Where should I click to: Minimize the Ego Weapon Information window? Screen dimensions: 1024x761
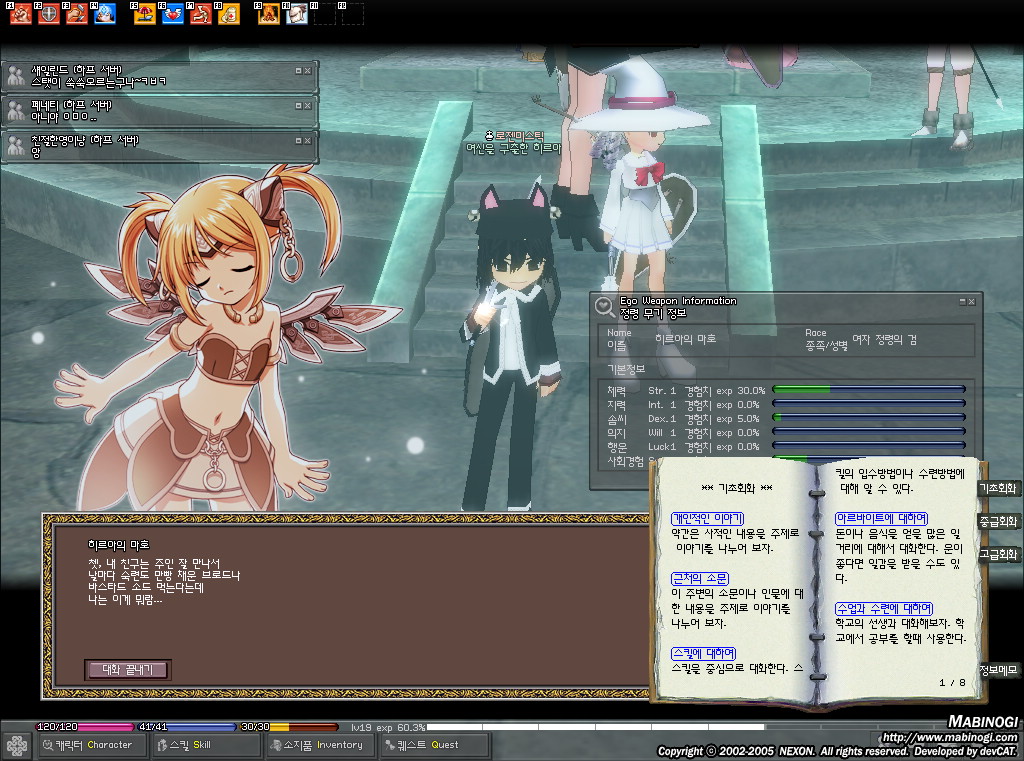pos(963,302)
